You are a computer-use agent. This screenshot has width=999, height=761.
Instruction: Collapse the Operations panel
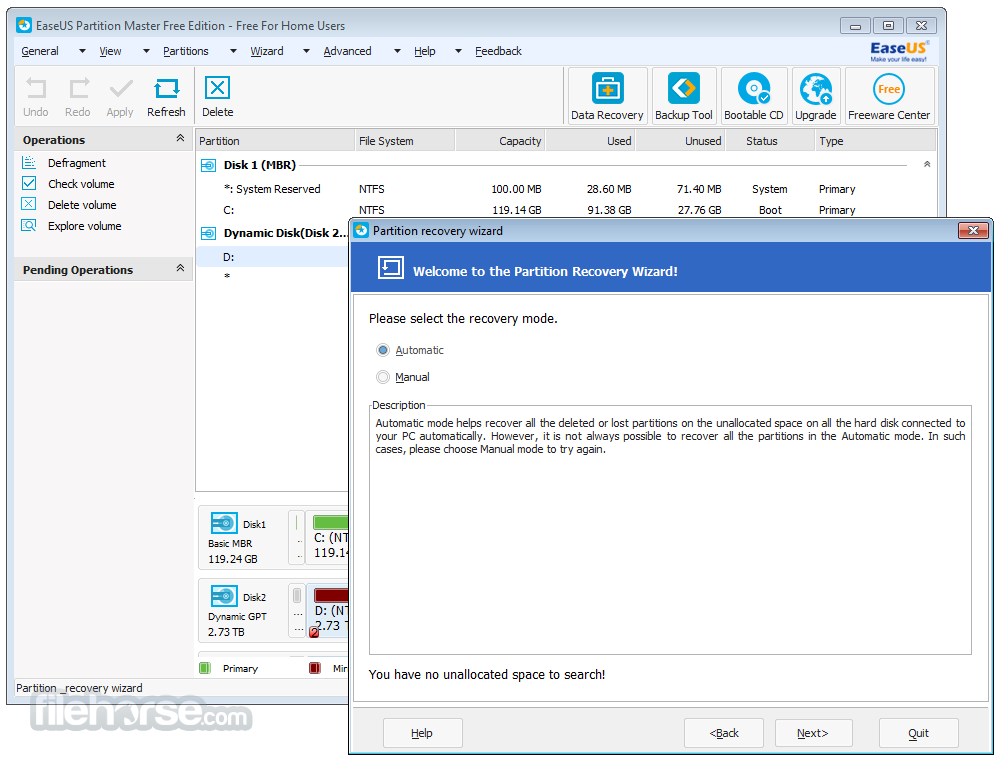[x=180, y=138]
